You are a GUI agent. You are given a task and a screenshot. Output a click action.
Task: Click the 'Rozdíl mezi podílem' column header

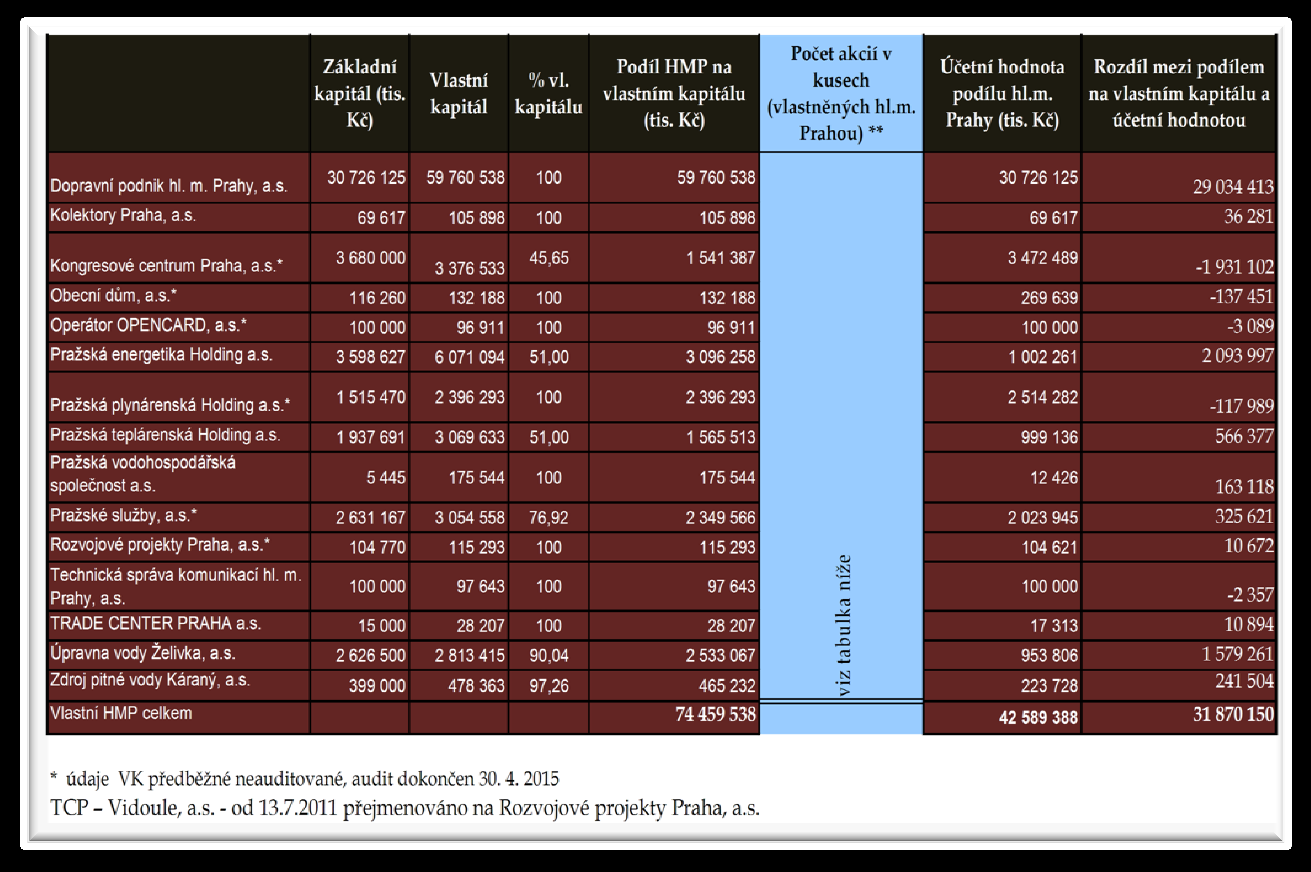[x=1179, y=95]
